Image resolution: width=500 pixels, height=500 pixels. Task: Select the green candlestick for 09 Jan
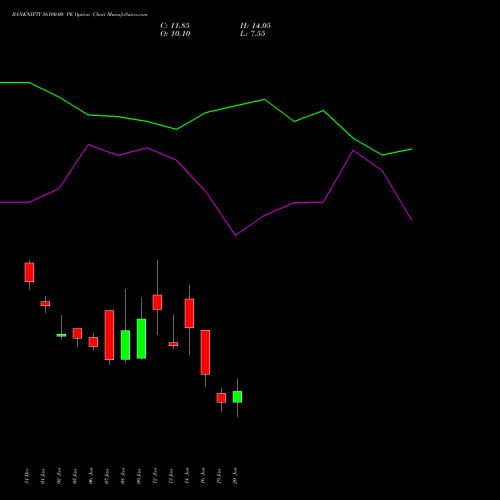(x=141, y=339)
